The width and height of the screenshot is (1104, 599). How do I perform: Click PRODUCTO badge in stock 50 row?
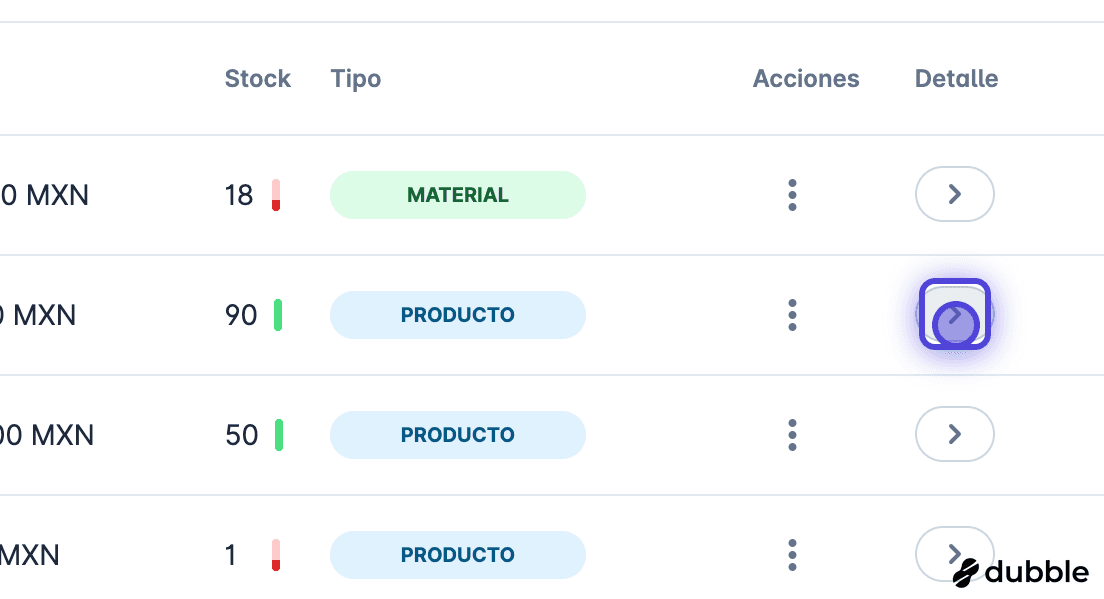(458, 435)
